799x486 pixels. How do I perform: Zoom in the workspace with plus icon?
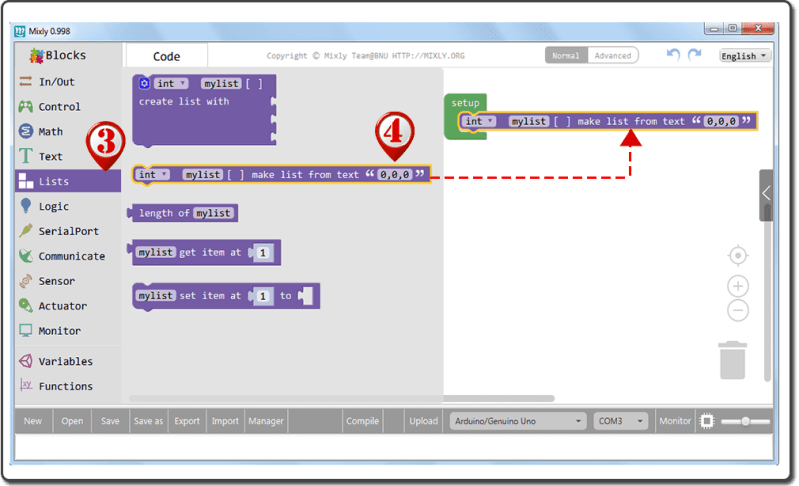[737, 286]
